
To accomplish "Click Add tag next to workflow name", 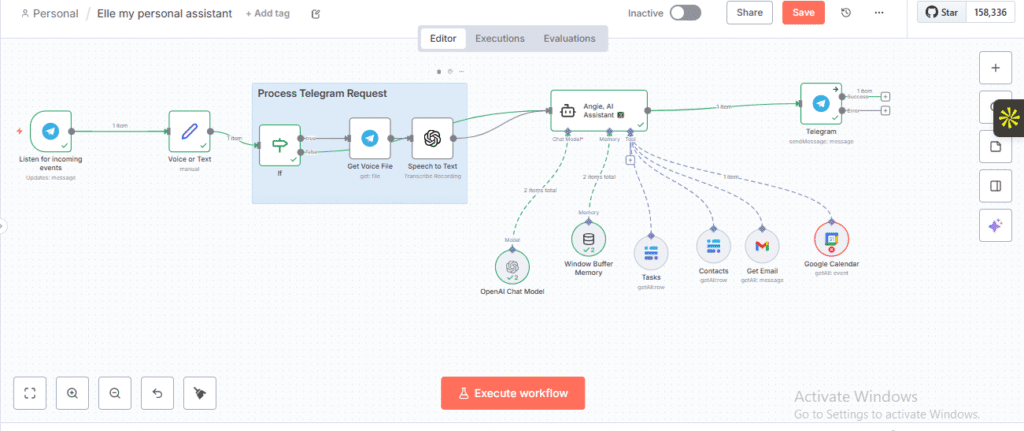I will (268, 14).
